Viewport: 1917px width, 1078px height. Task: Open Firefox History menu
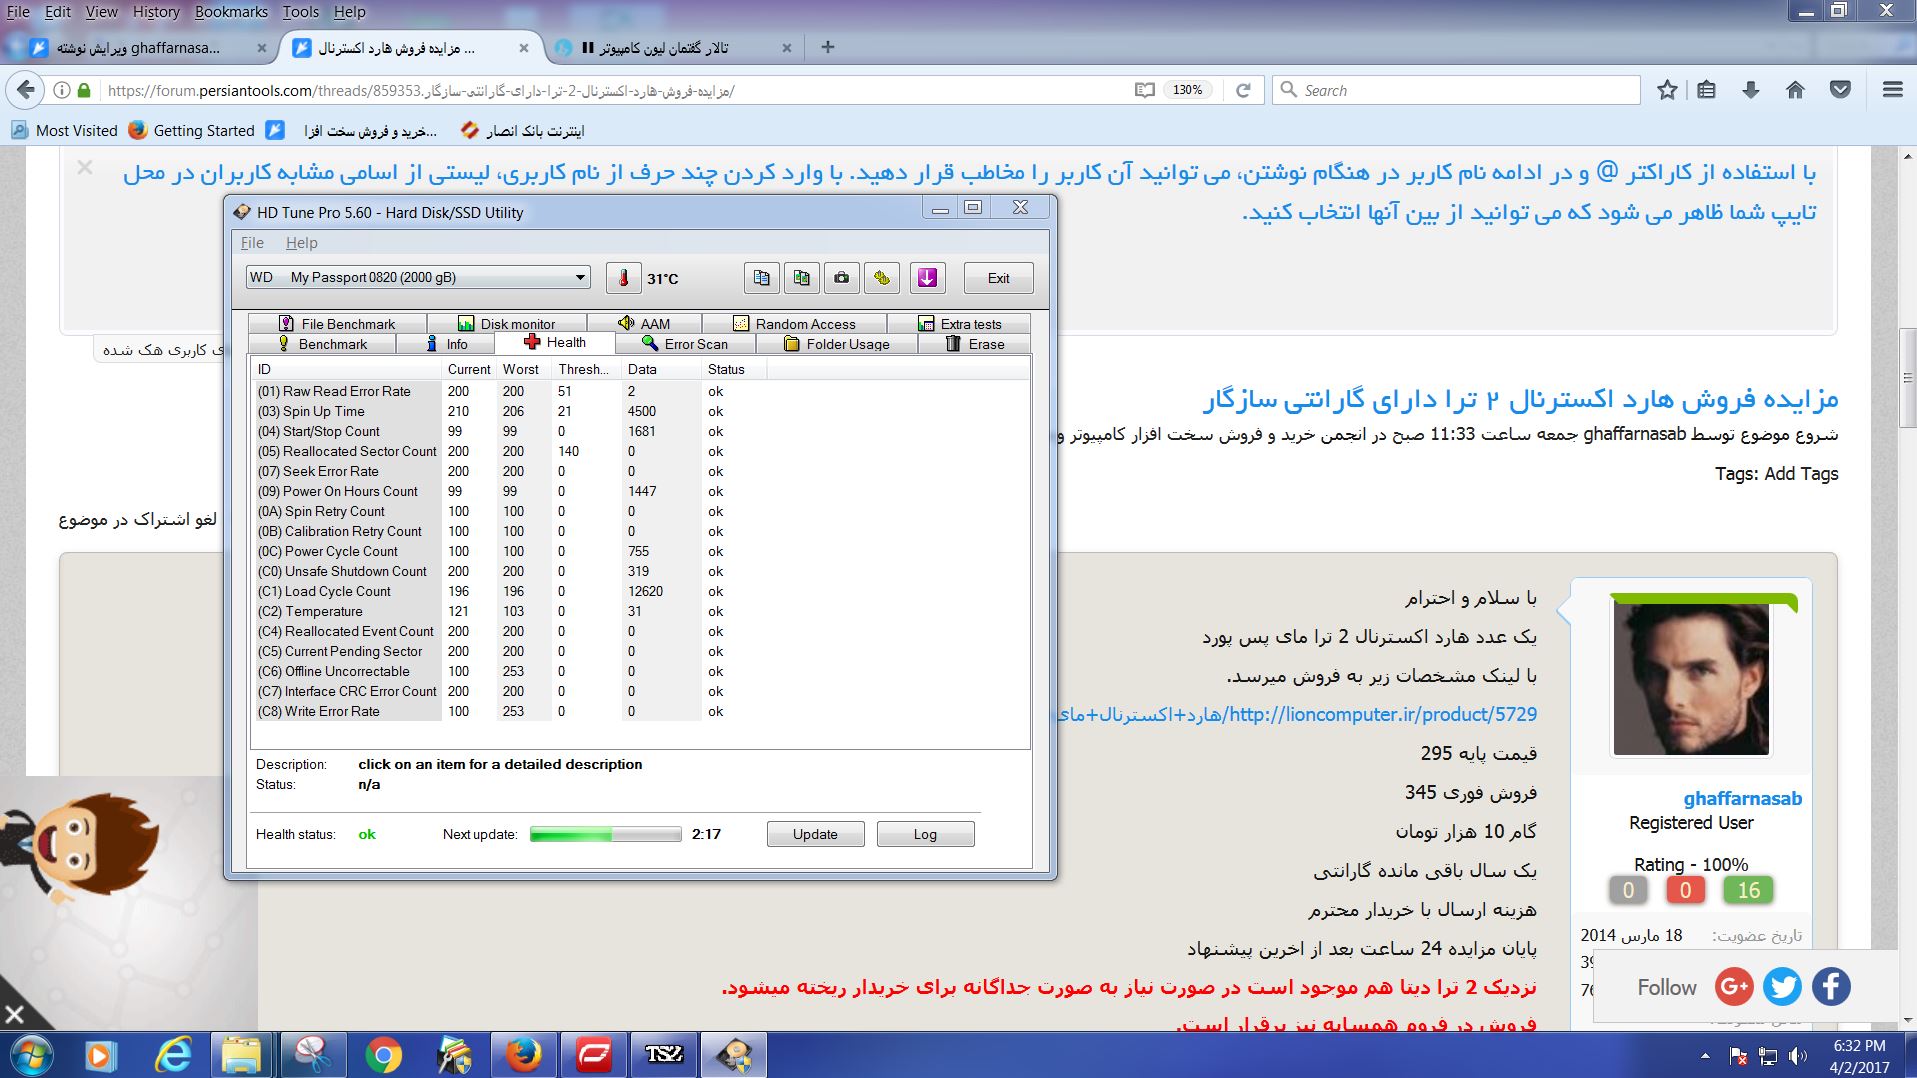156,12
